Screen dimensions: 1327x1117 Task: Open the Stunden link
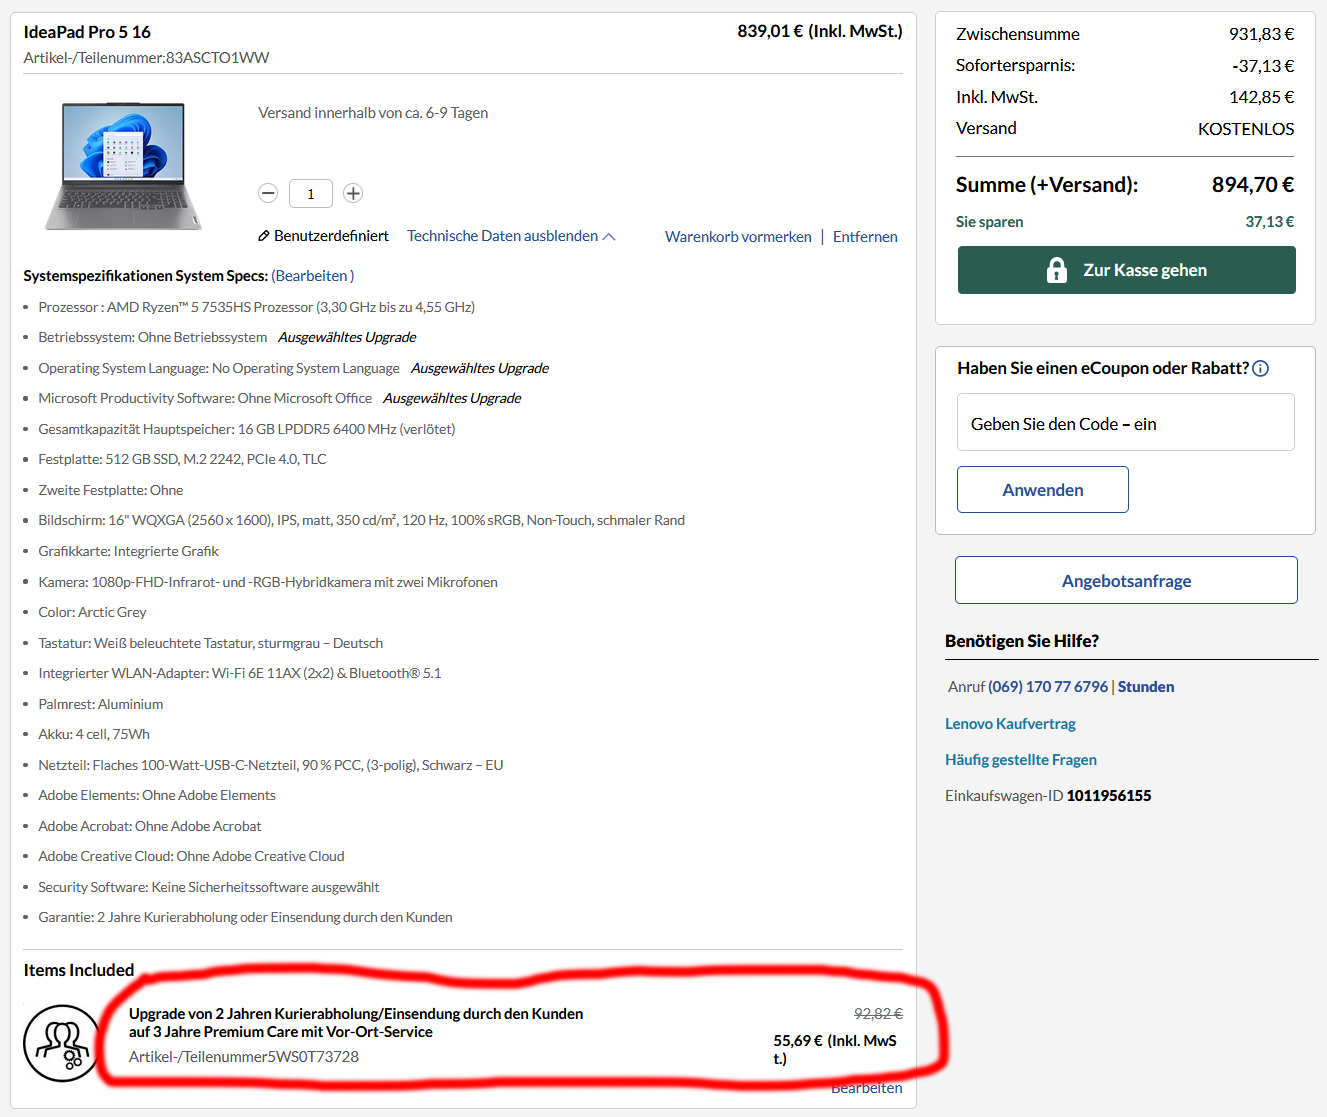point(1146,687)
